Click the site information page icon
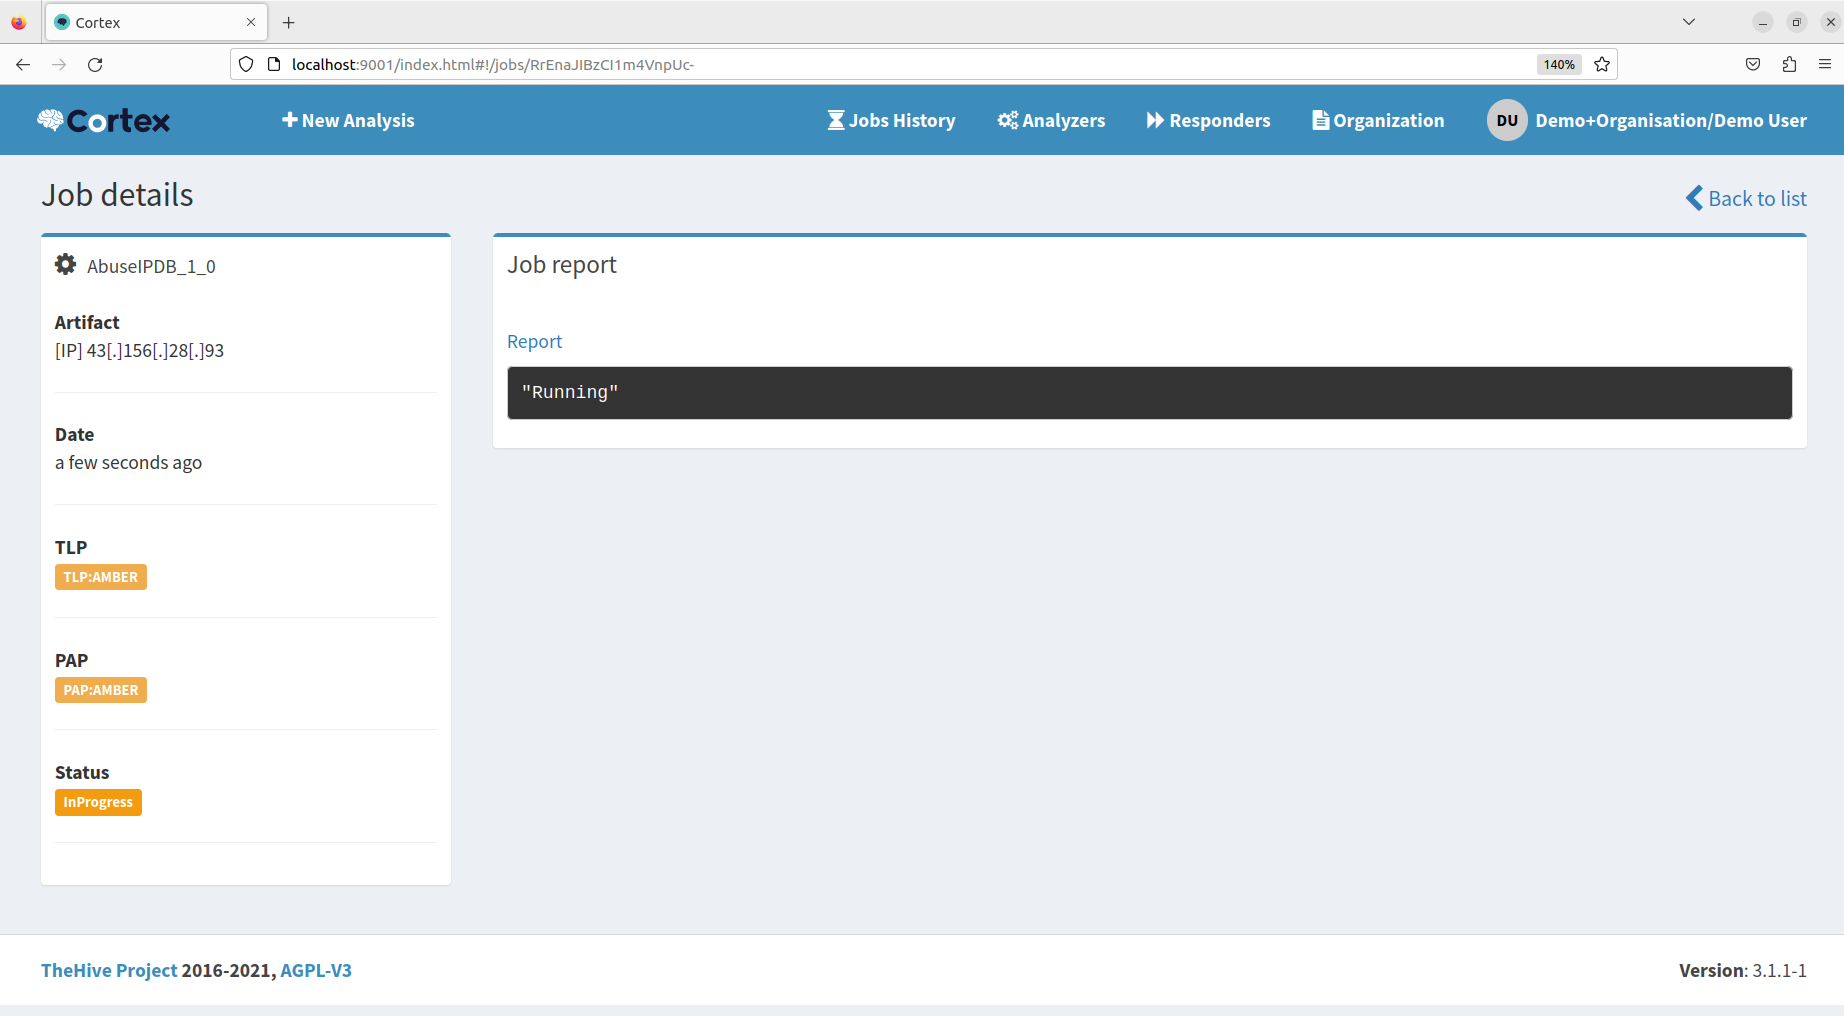Viewport: 1844px width, 1016px height. pos(274,64)
